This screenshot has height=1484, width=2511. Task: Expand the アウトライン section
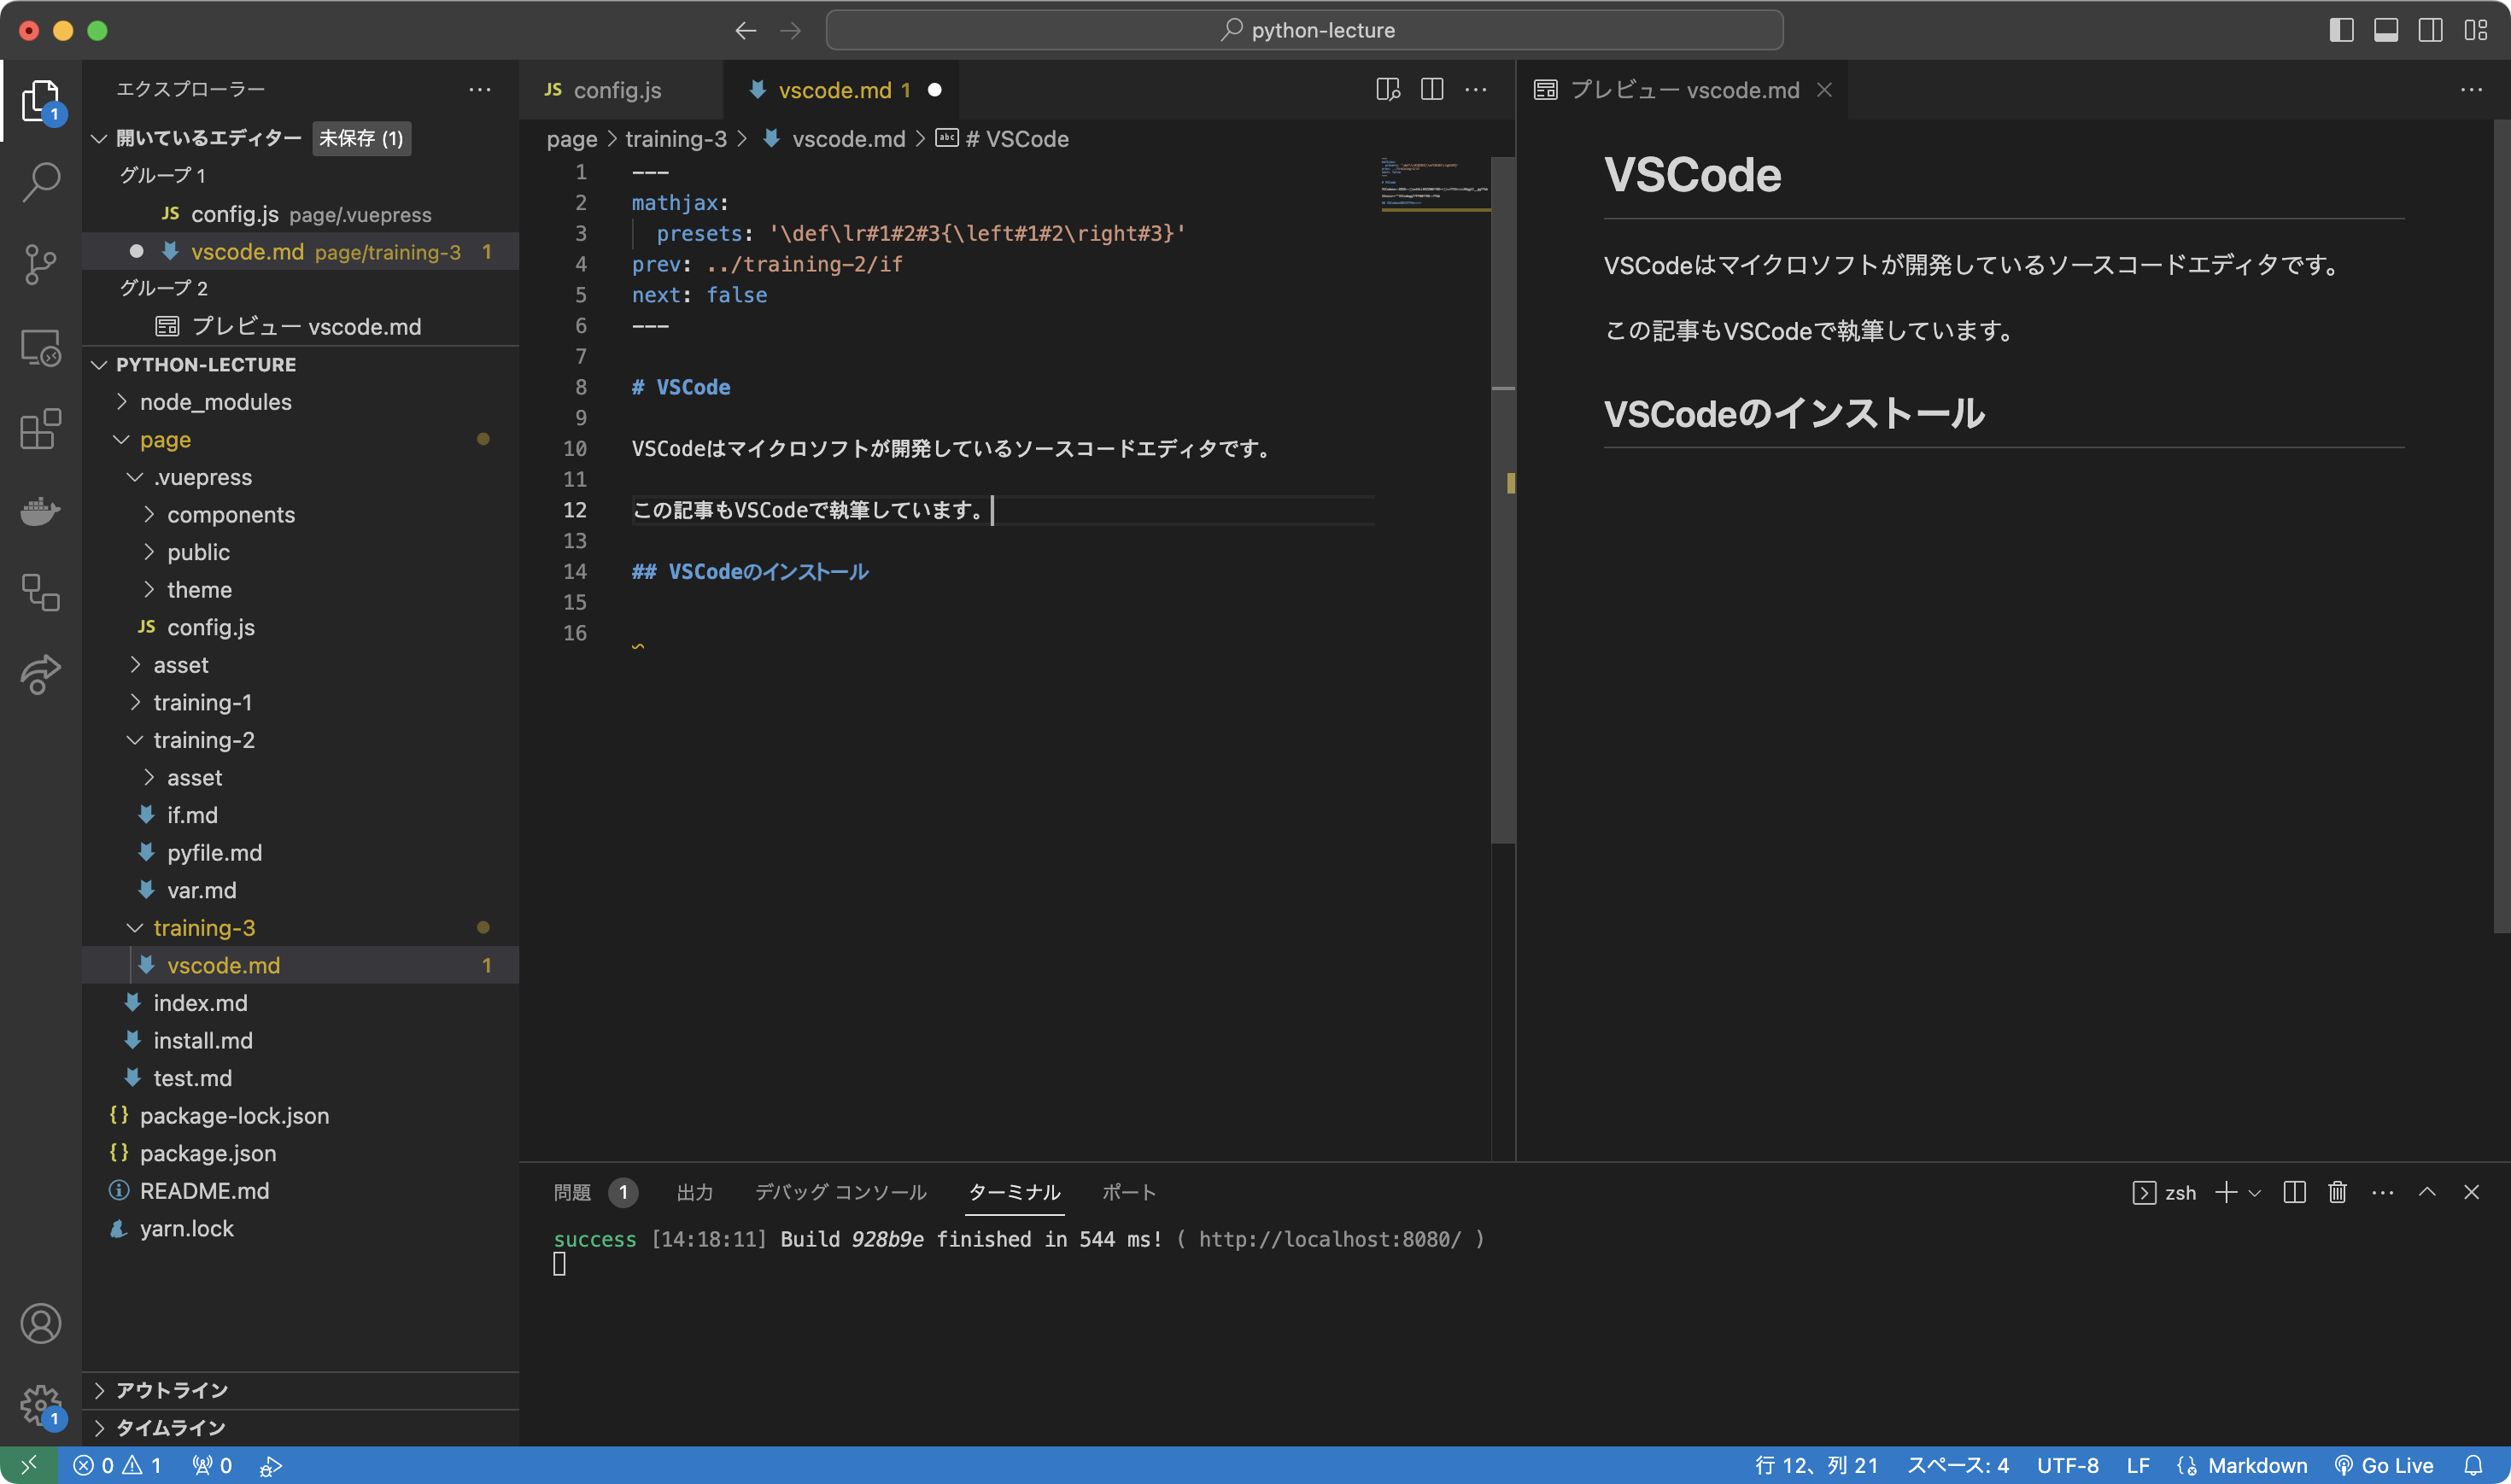point(172,1390)
